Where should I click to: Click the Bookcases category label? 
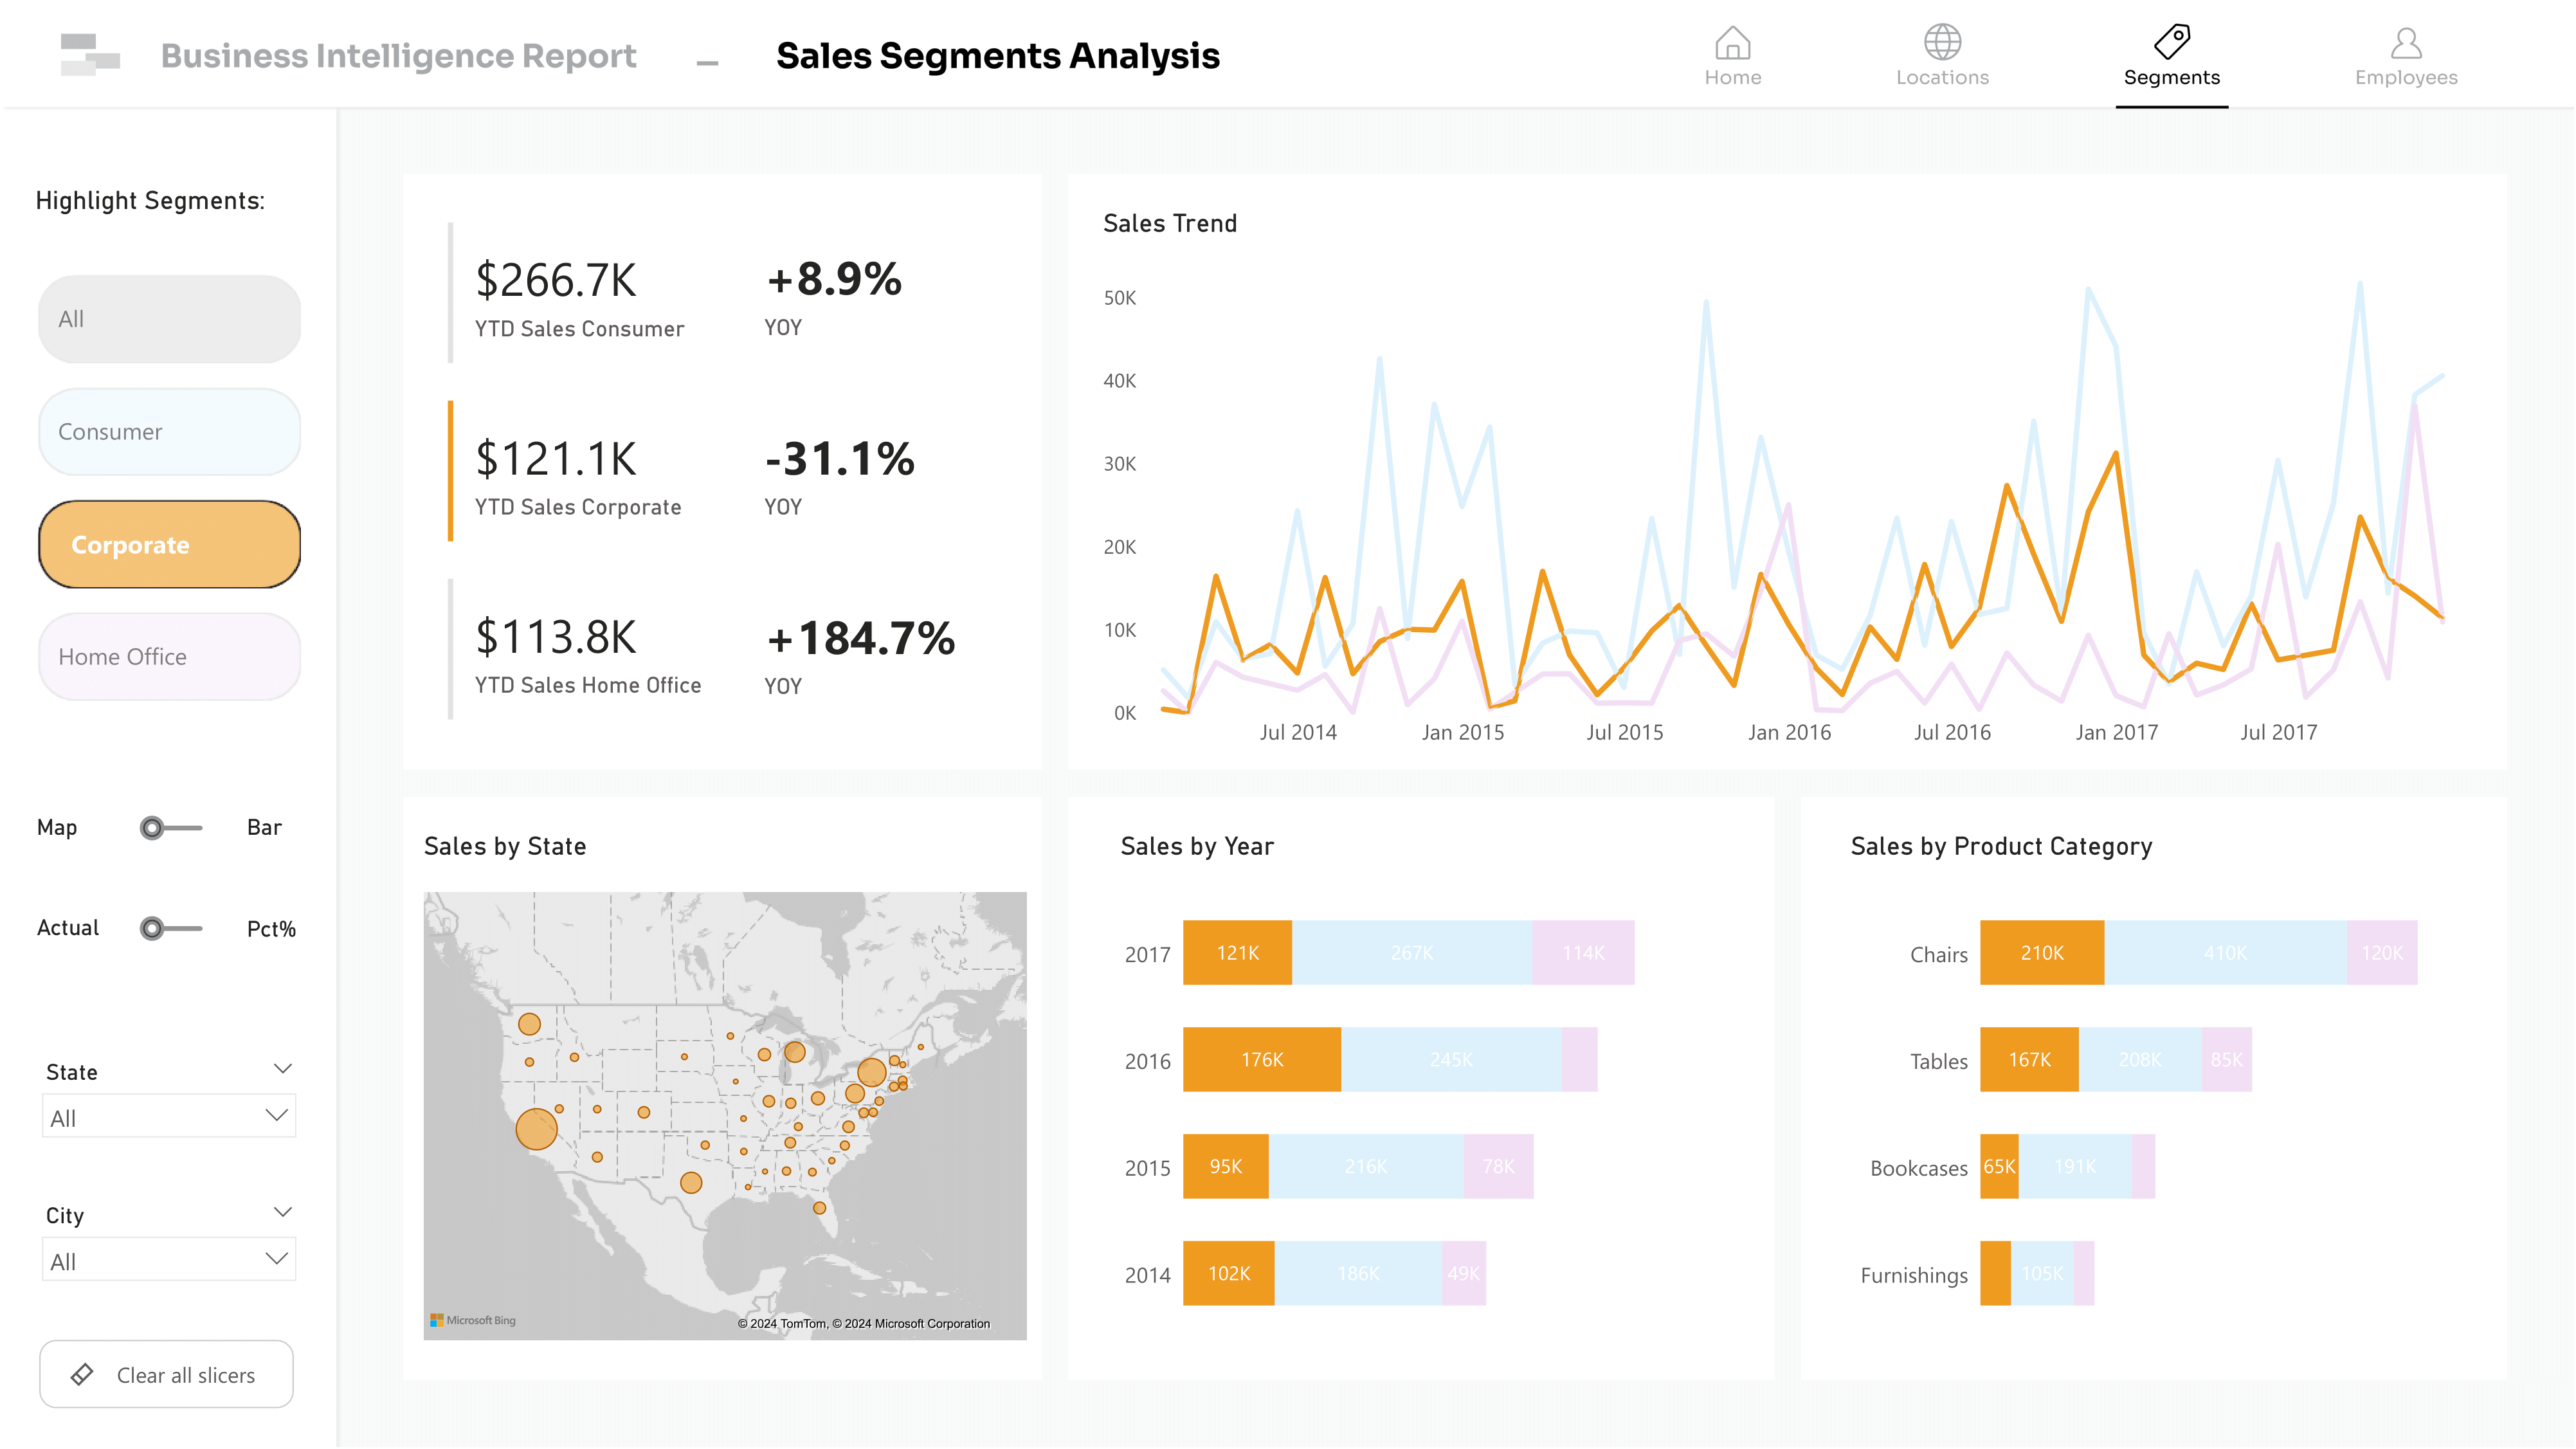point(1918,1169)
